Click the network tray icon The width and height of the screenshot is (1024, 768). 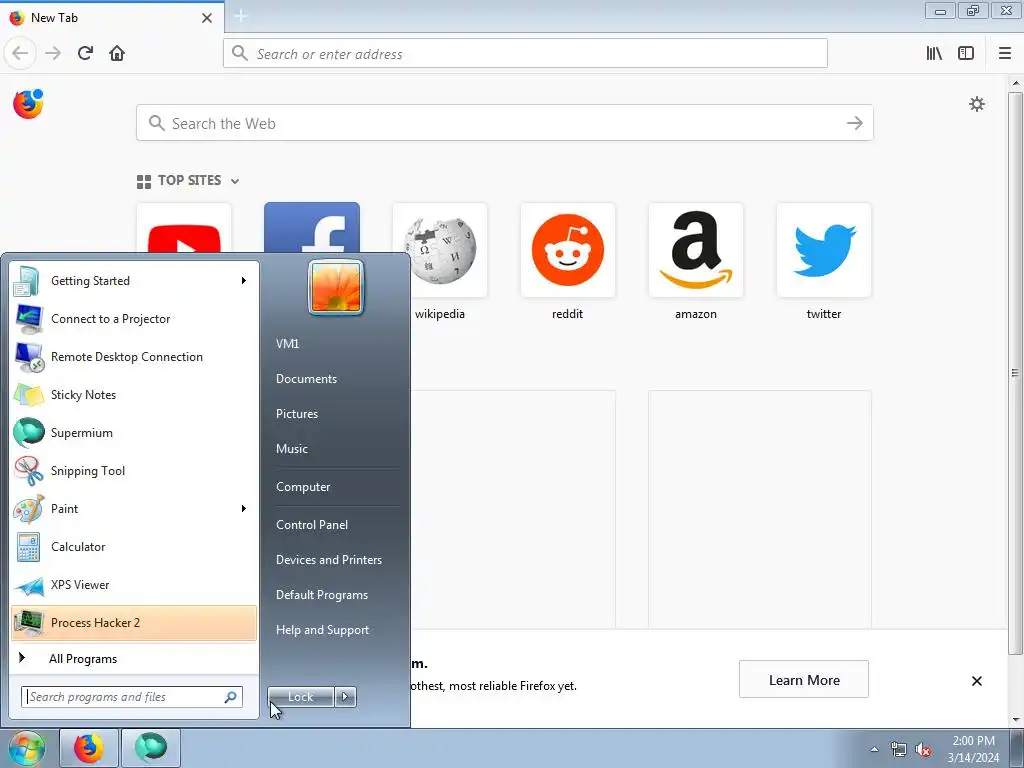click(899, 750)
